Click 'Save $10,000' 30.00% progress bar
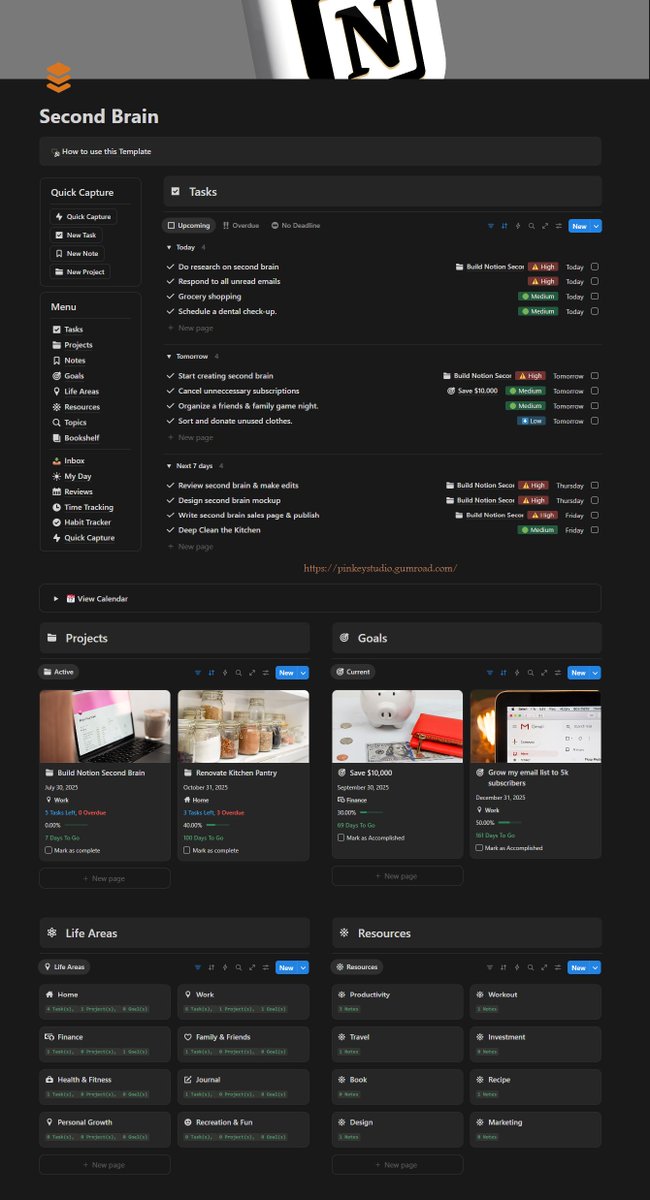 (x=371, y=813)
